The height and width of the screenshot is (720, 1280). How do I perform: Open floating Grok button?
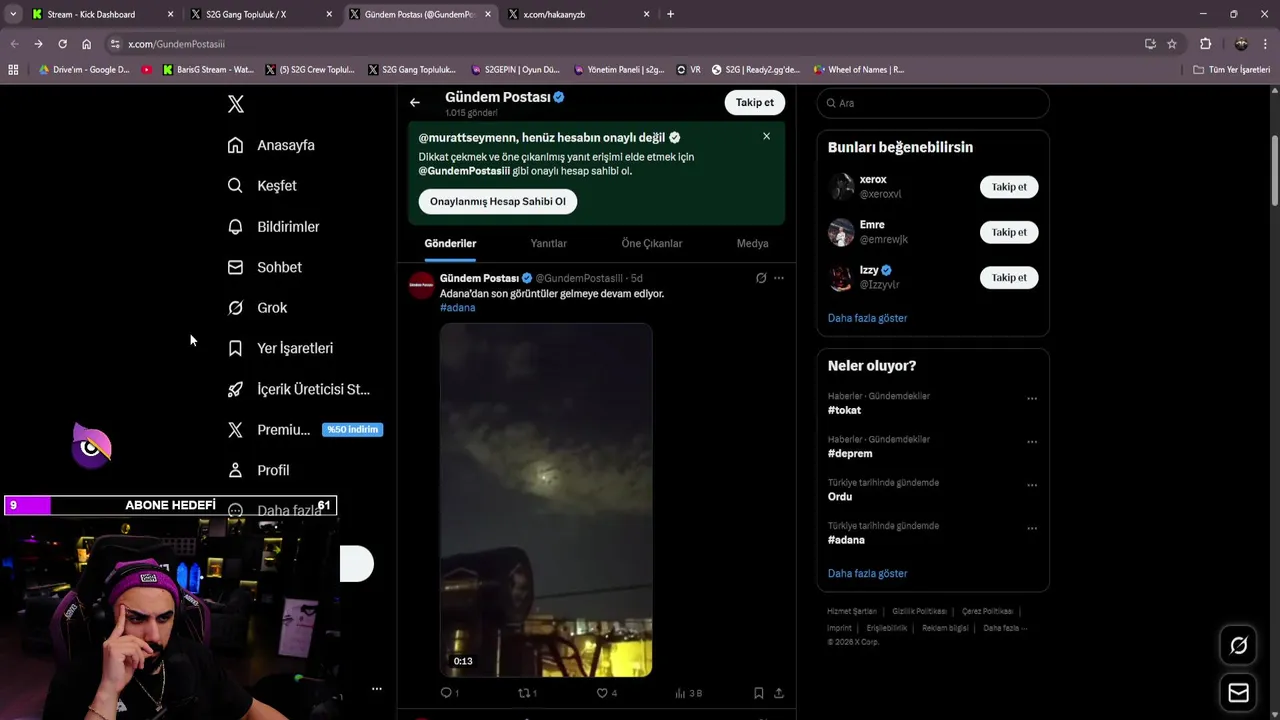1238,646
